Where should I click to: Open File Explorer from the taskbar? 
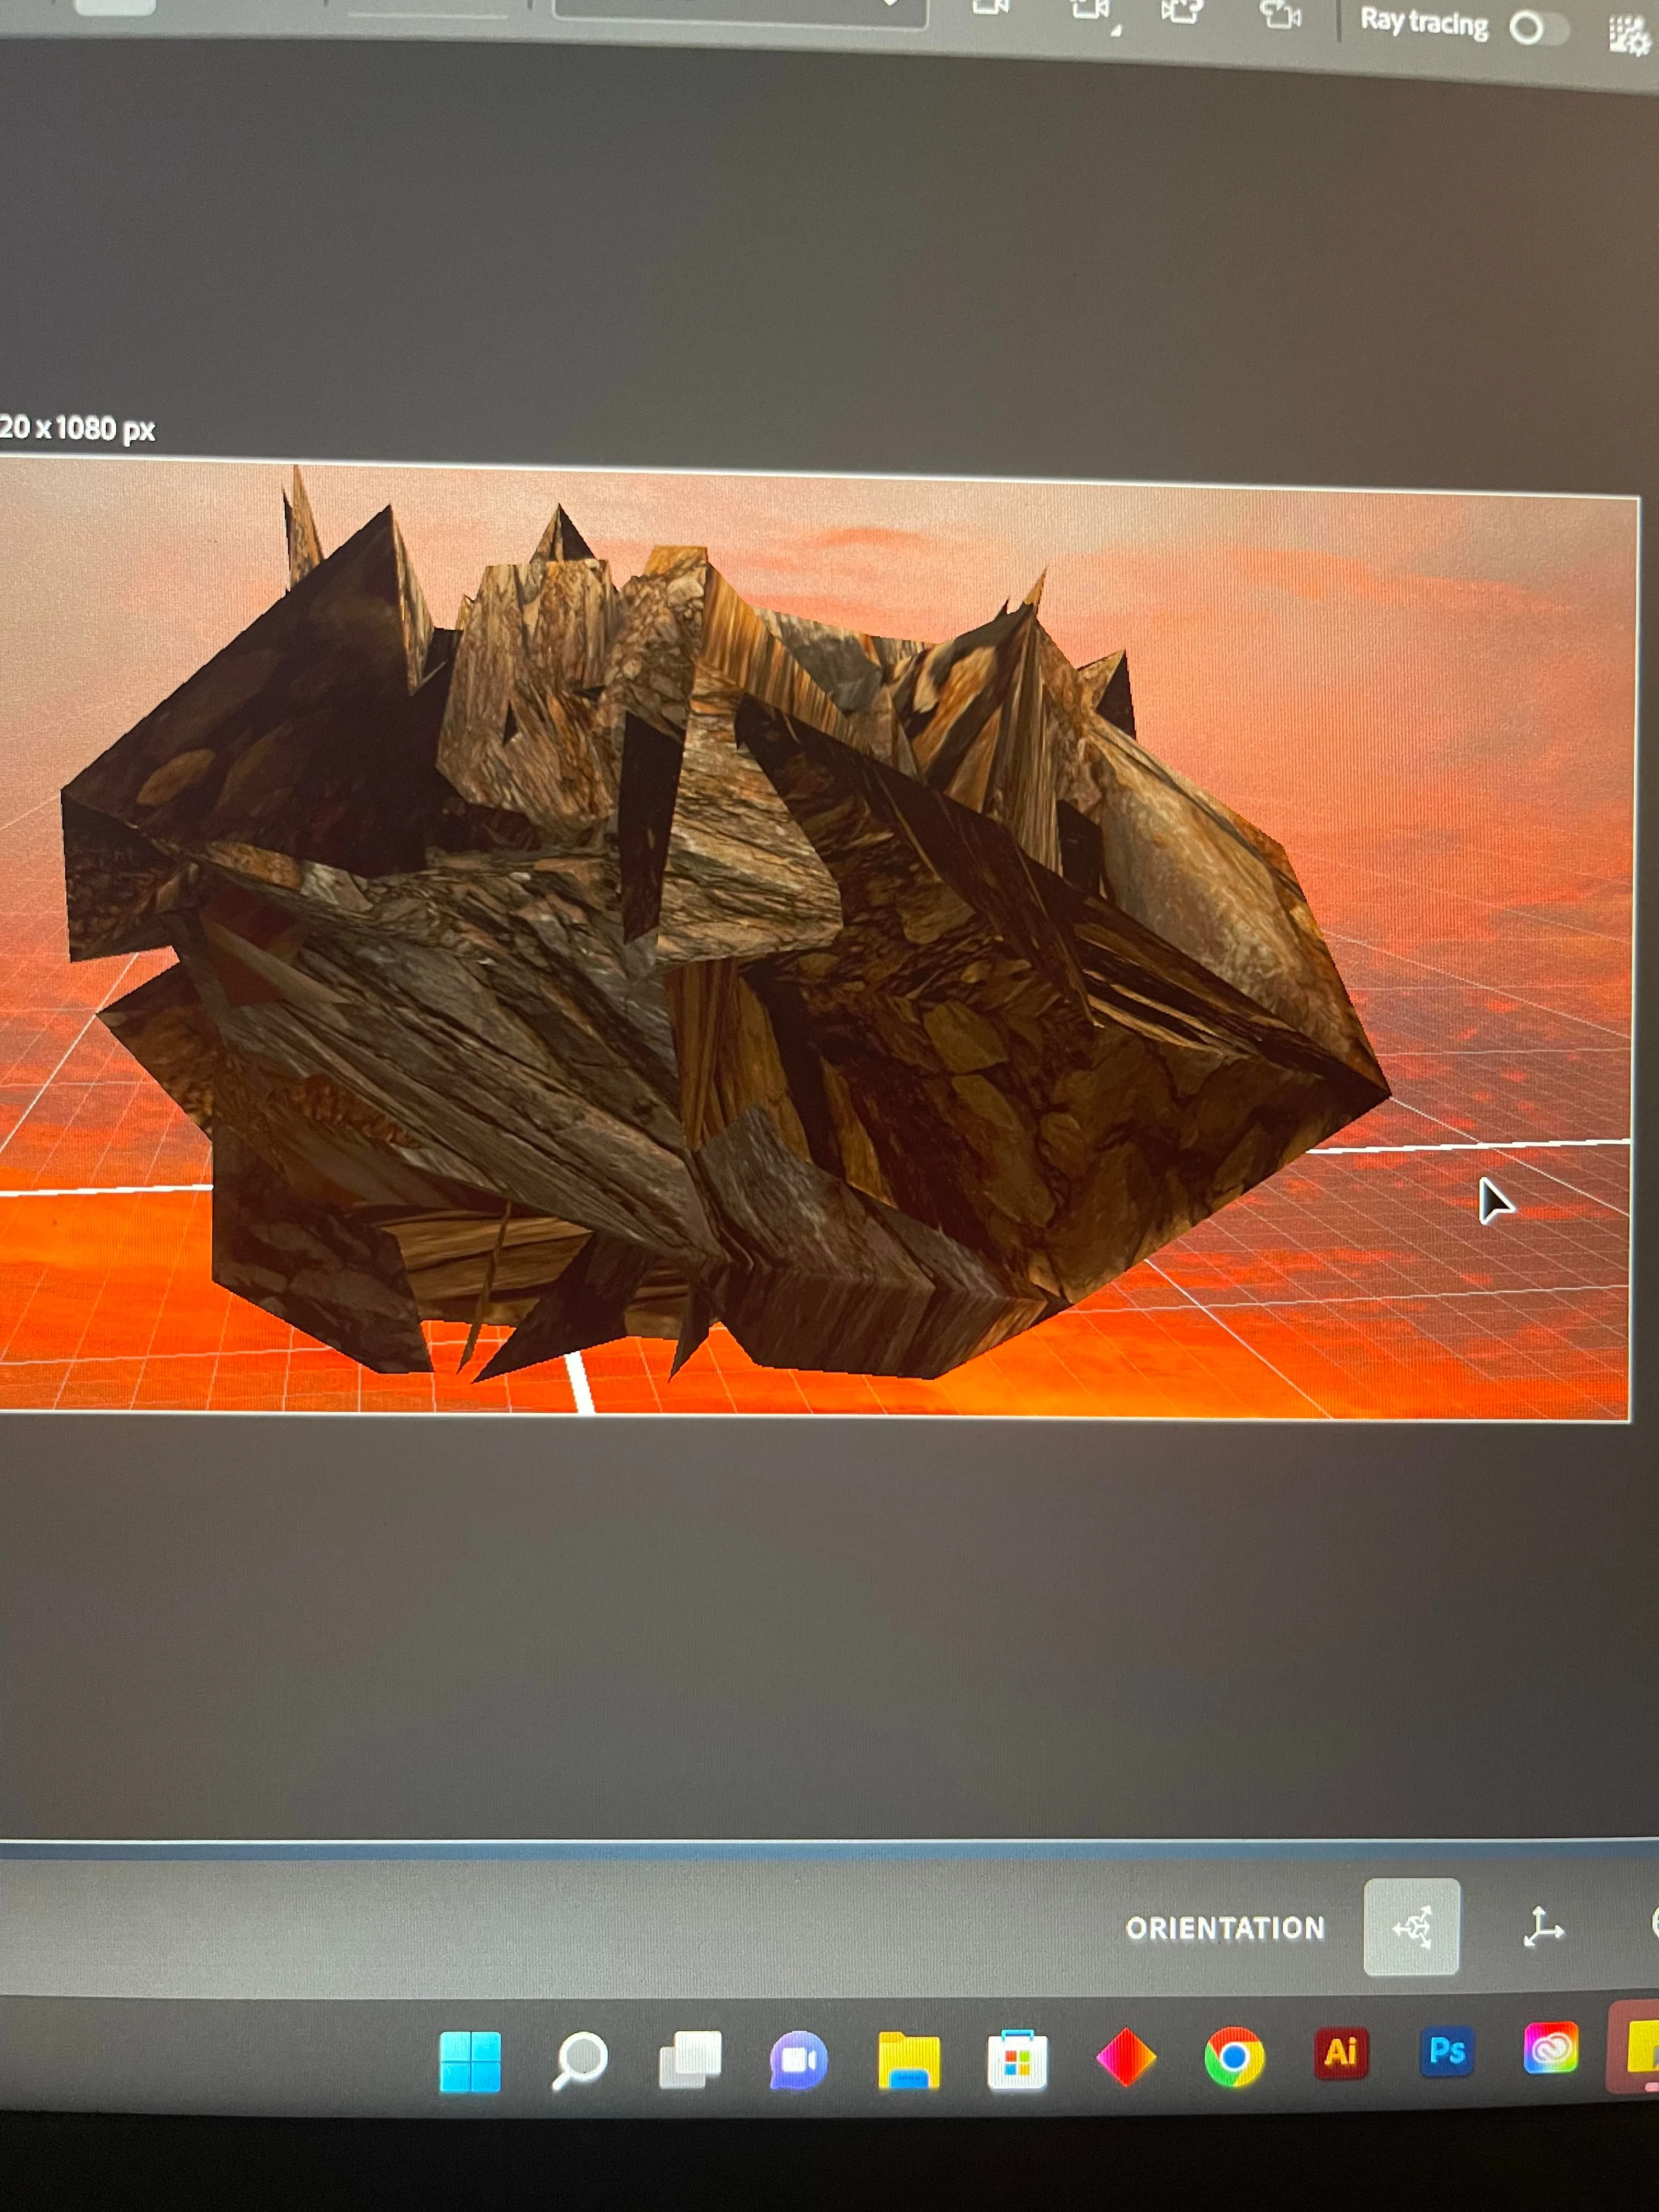point(908,2060)
